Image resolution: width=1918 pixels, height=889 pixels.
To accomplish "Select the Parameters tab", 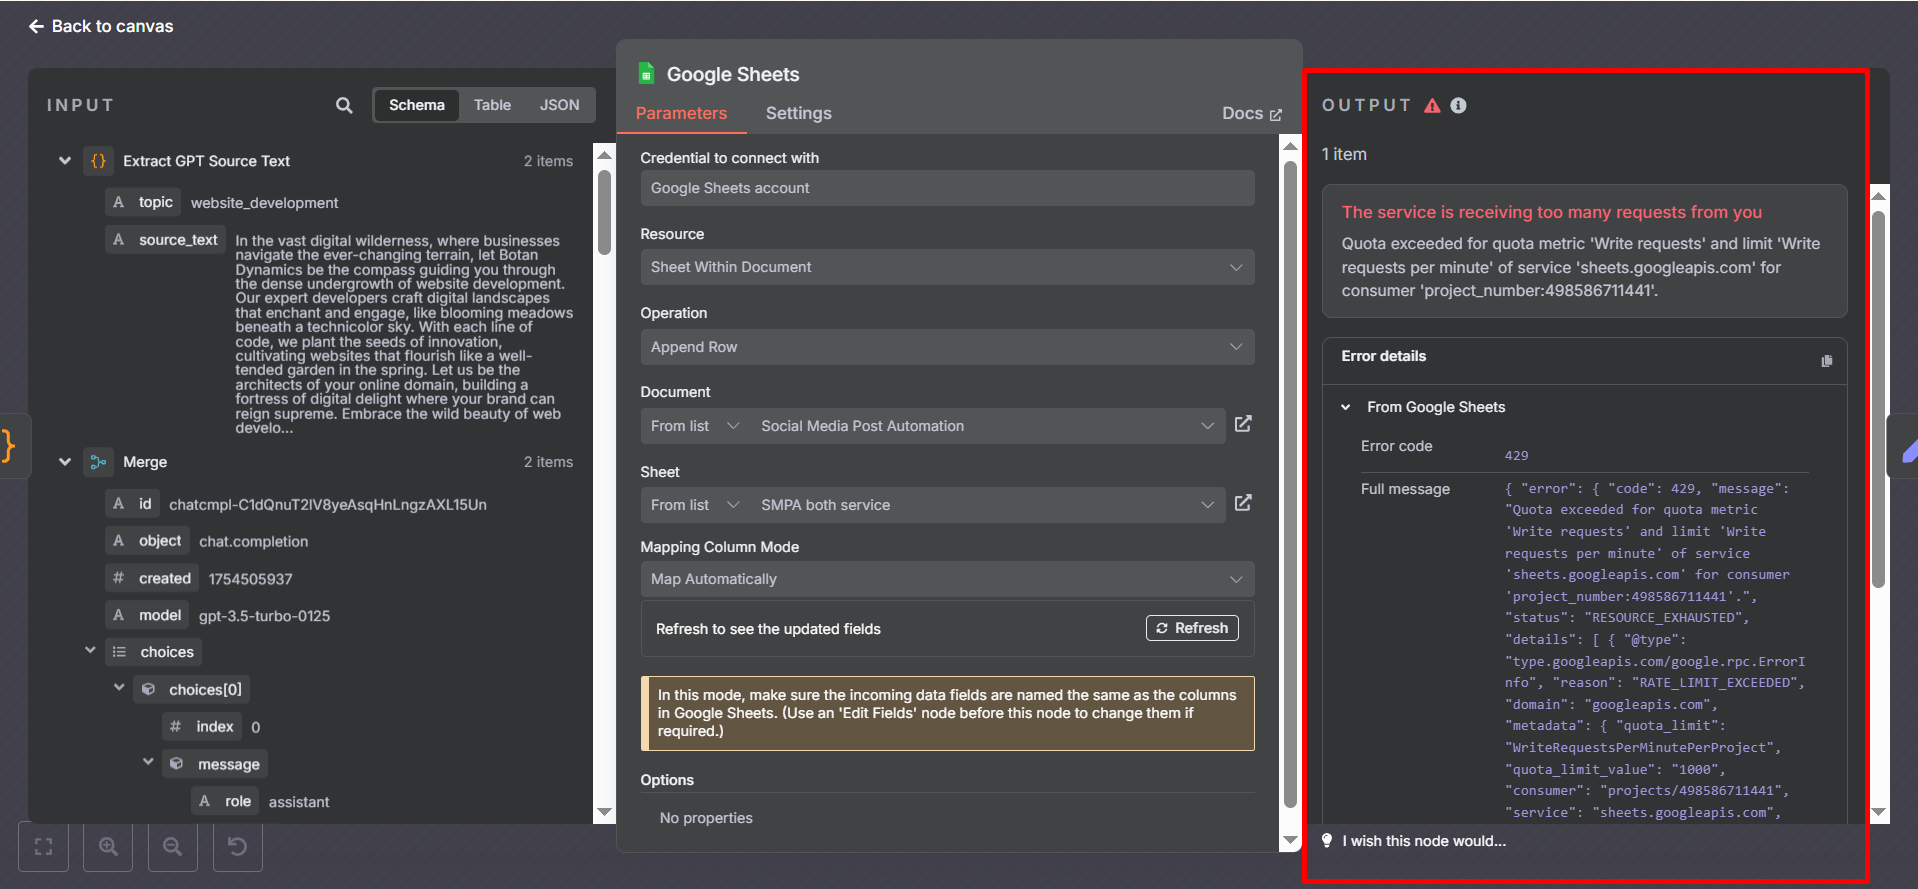I will pyautogui.click(x=681, y=113).
